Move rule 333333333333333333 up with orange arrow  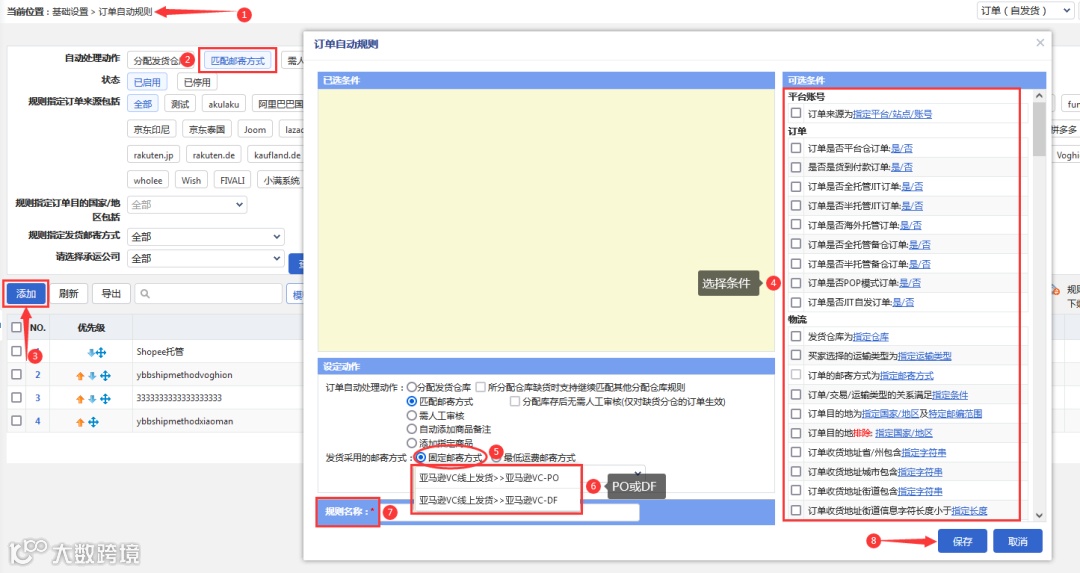point(80,399)
